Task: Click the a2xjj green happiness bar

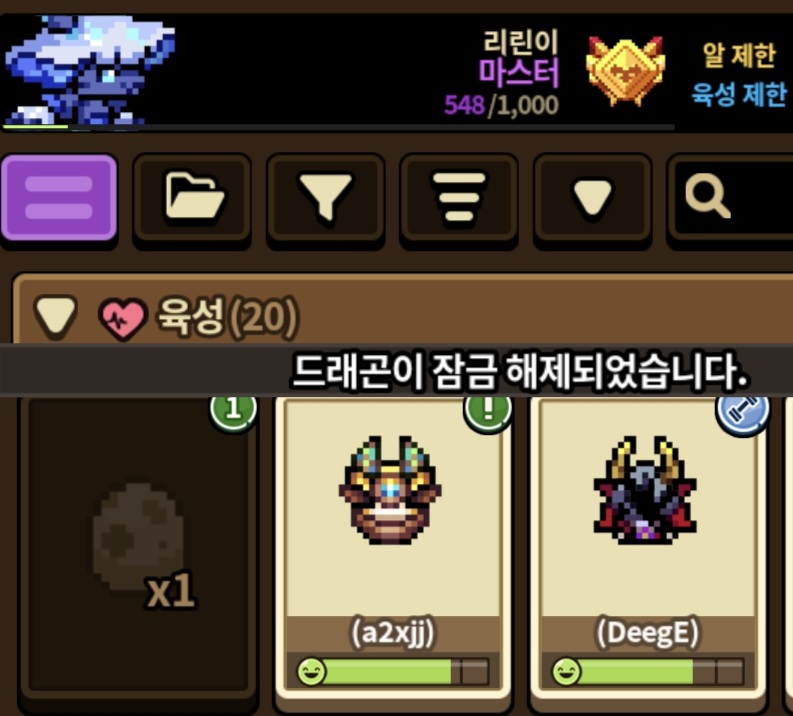Action: click(393, 672)
